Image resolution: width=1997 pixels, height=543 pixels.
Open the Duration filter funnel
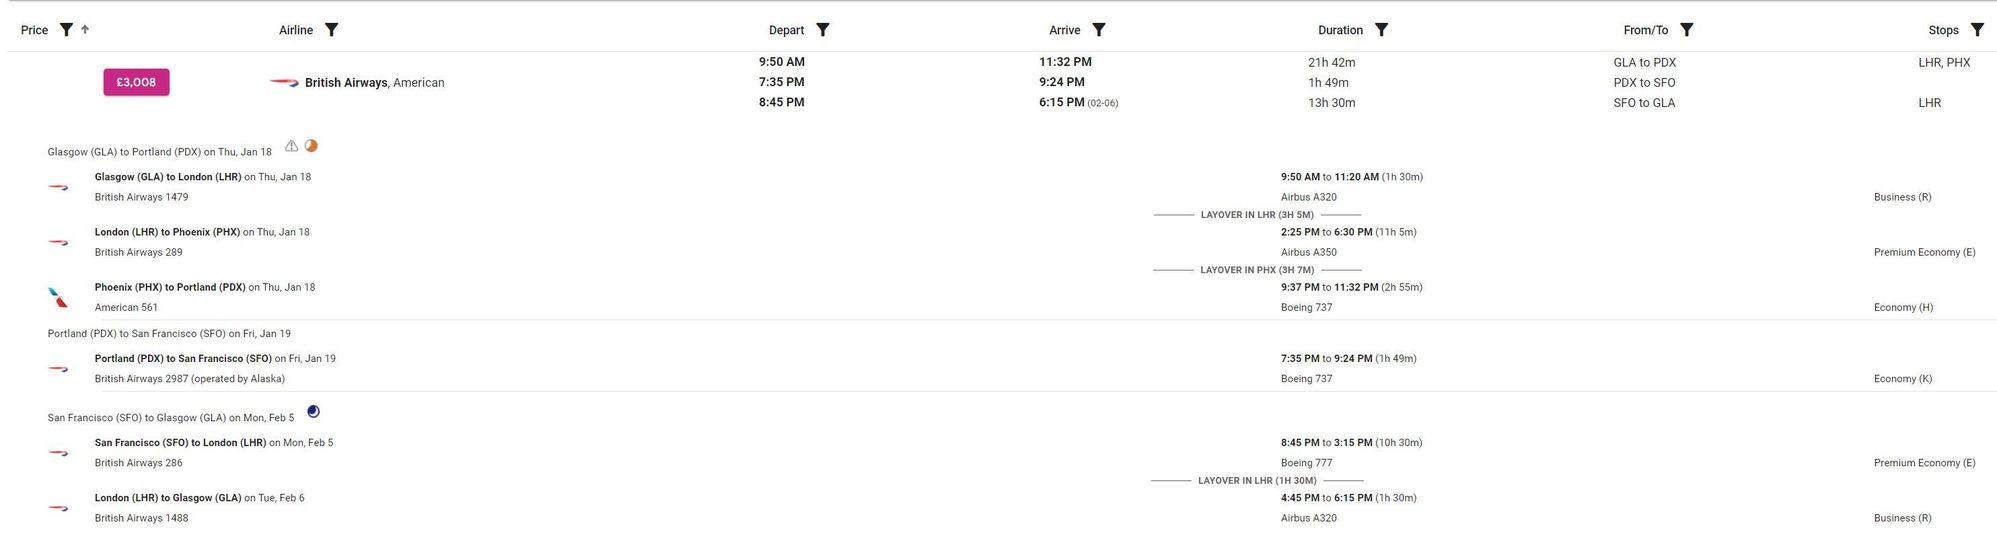coord(1382,30)
